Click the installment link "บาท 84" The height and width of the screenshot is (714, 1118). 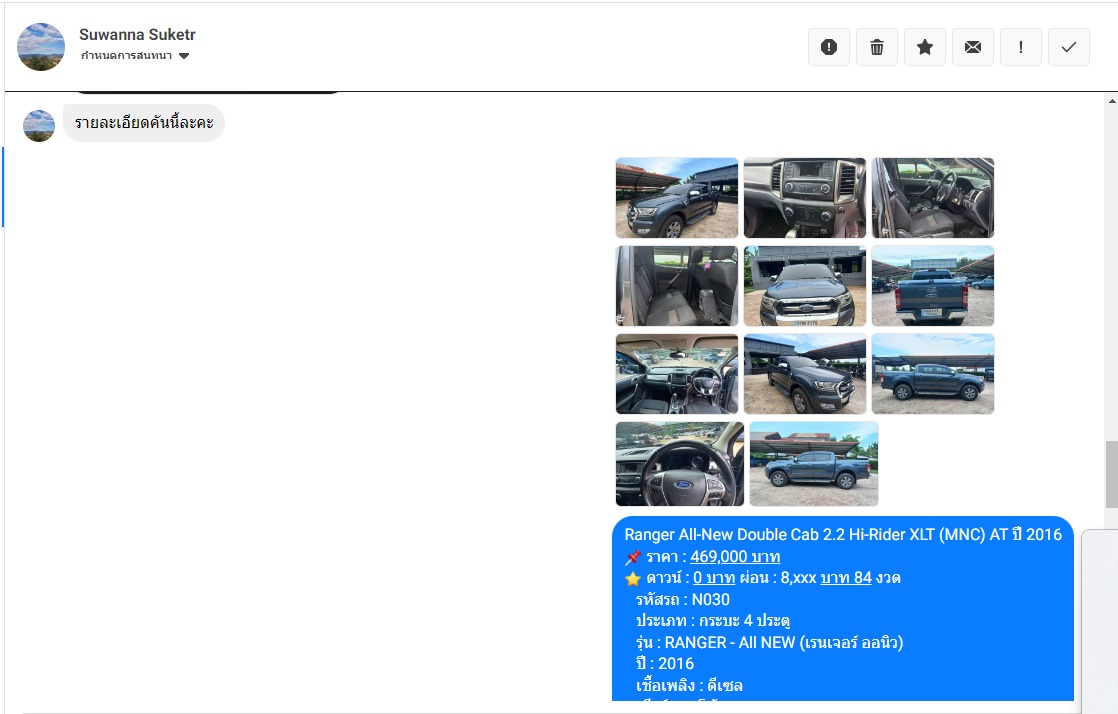click(x=846, y=578)
